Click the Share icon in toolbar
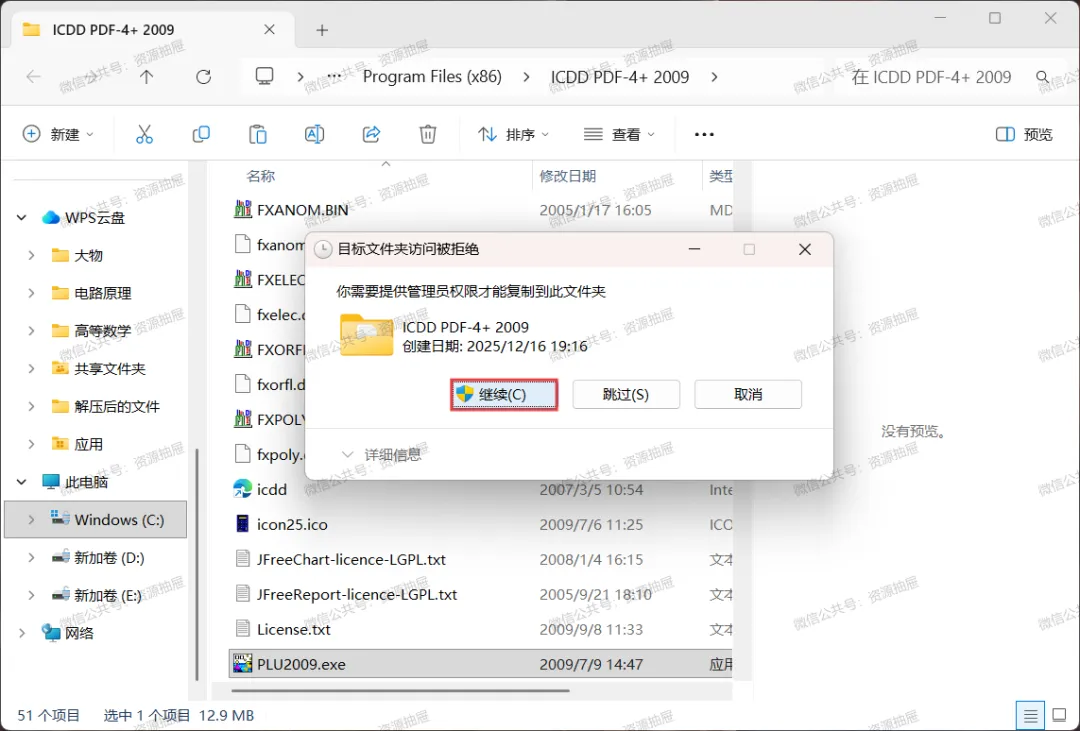Screen dimensions: 1080x731 371,134
